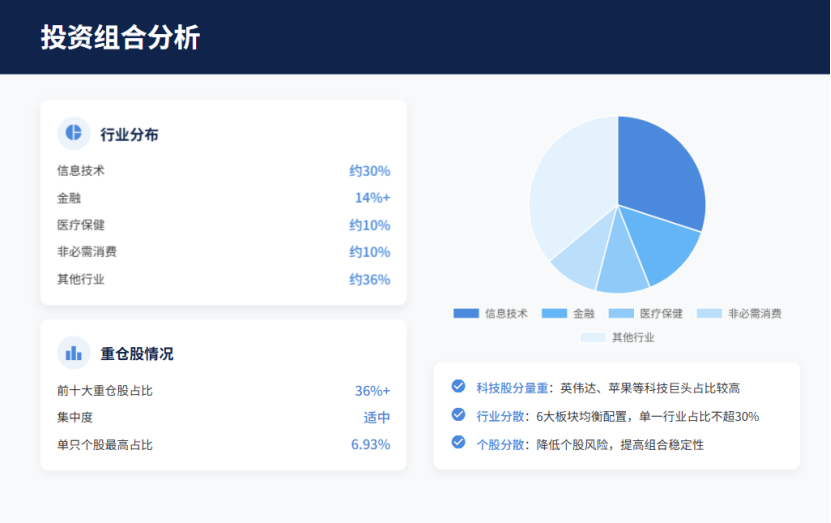831x523 pixels.
Task: Click the checkmark icon next to 科技股分量重
Action: (458, 386)
